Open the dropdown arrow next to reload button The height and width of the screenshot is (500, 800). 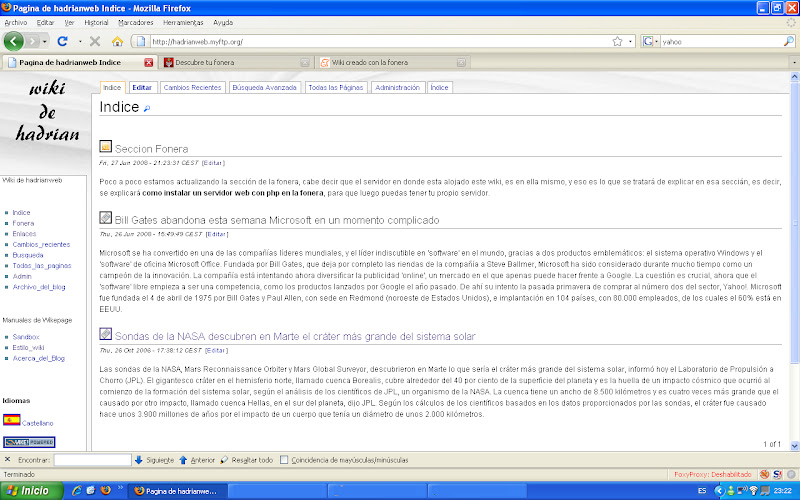(x=80, y=41)
